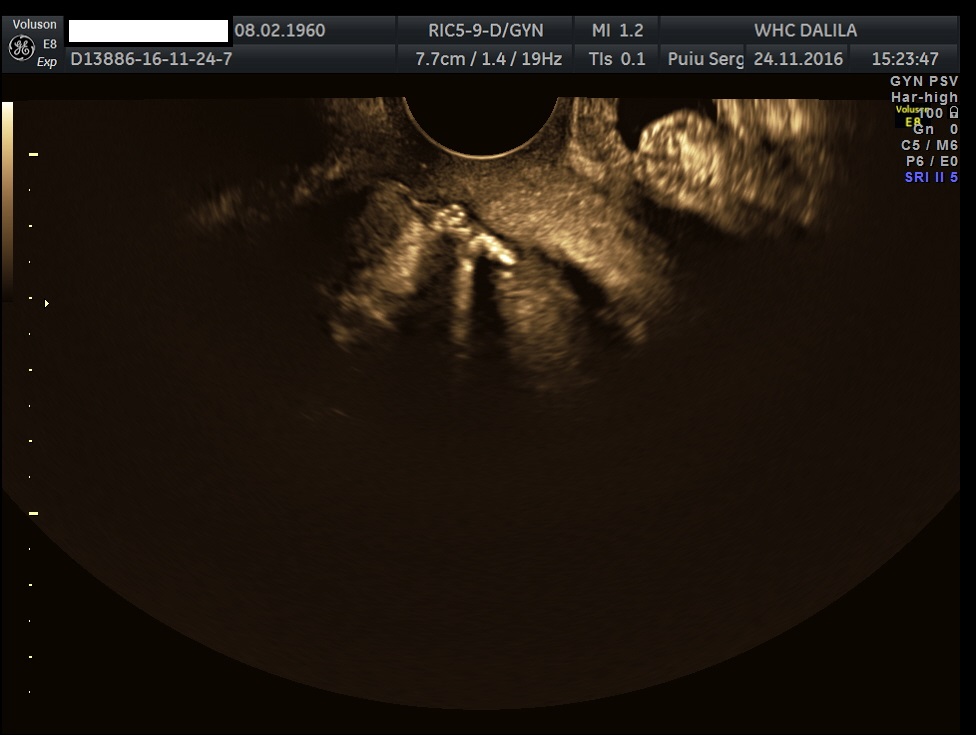Viewport: 976px width, 735px height.
Task: Select the RIC5-9-D/GYN probe label
Action: 487,30
